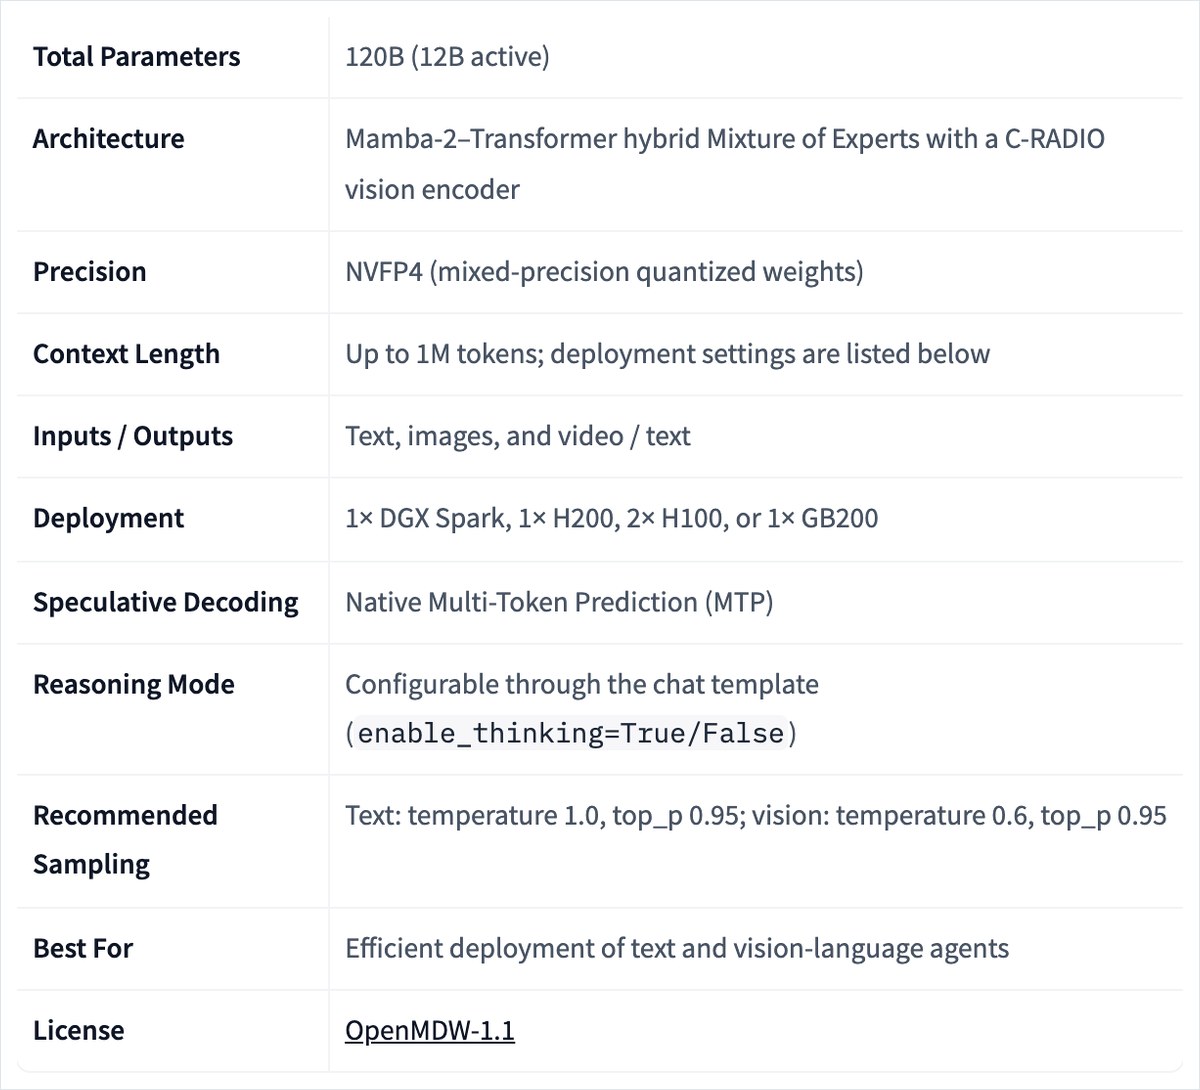Click the Reasoning Mode label

[134, 684]
